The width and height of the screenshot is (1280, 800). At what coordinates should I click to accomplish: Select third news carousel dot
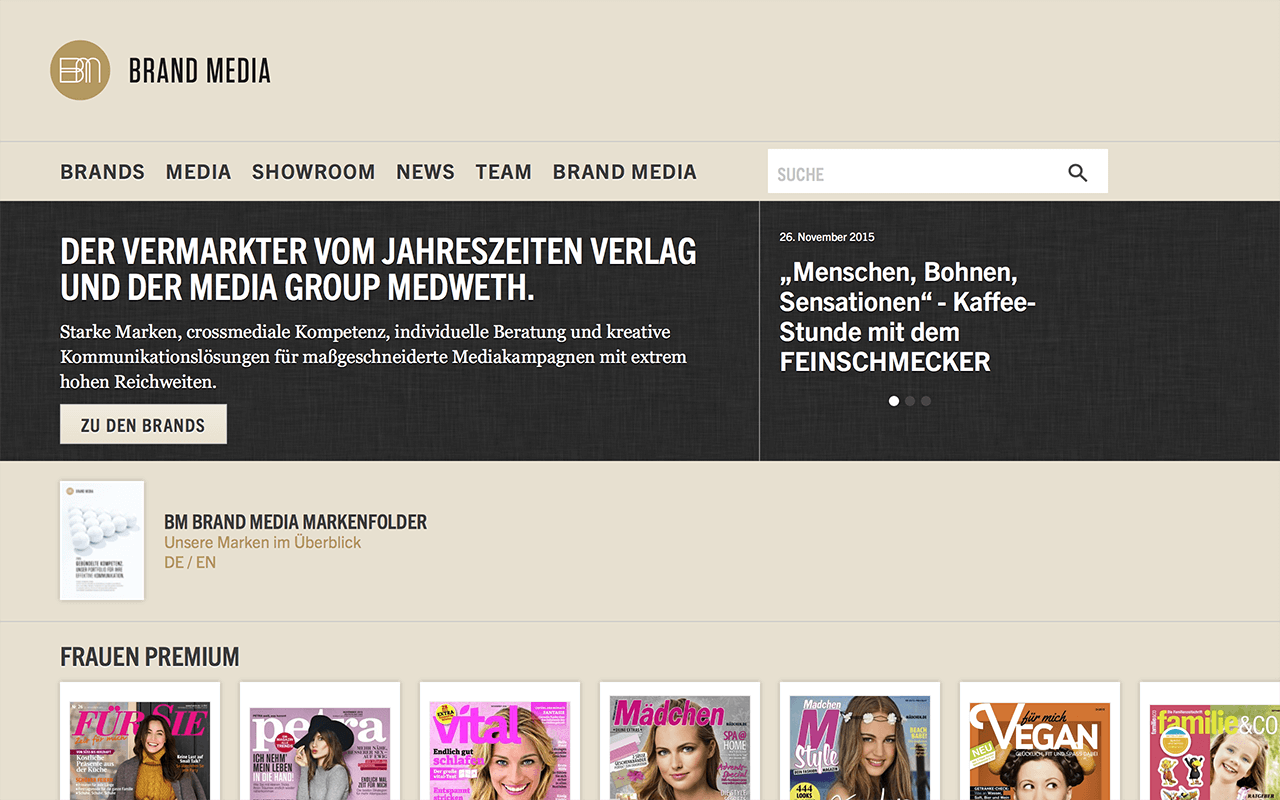(926, 401)
